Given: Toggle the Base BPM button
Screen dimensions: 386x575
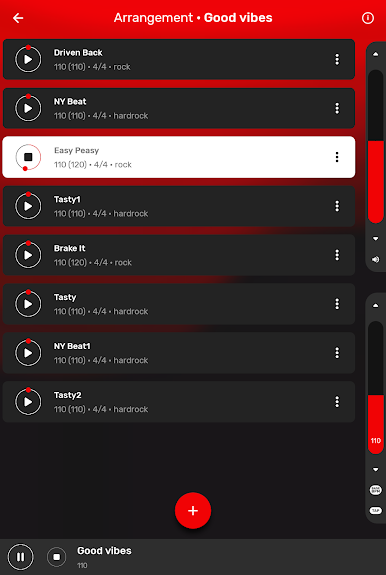Looking at the screenshot, I should [375, 490].
